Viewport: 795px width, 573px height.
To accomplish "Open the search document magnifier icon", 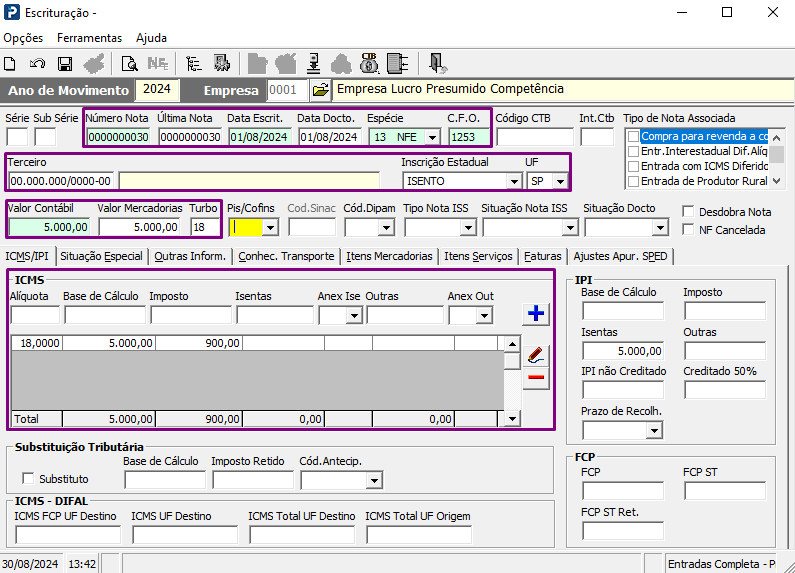I will [x=129, y=64].
